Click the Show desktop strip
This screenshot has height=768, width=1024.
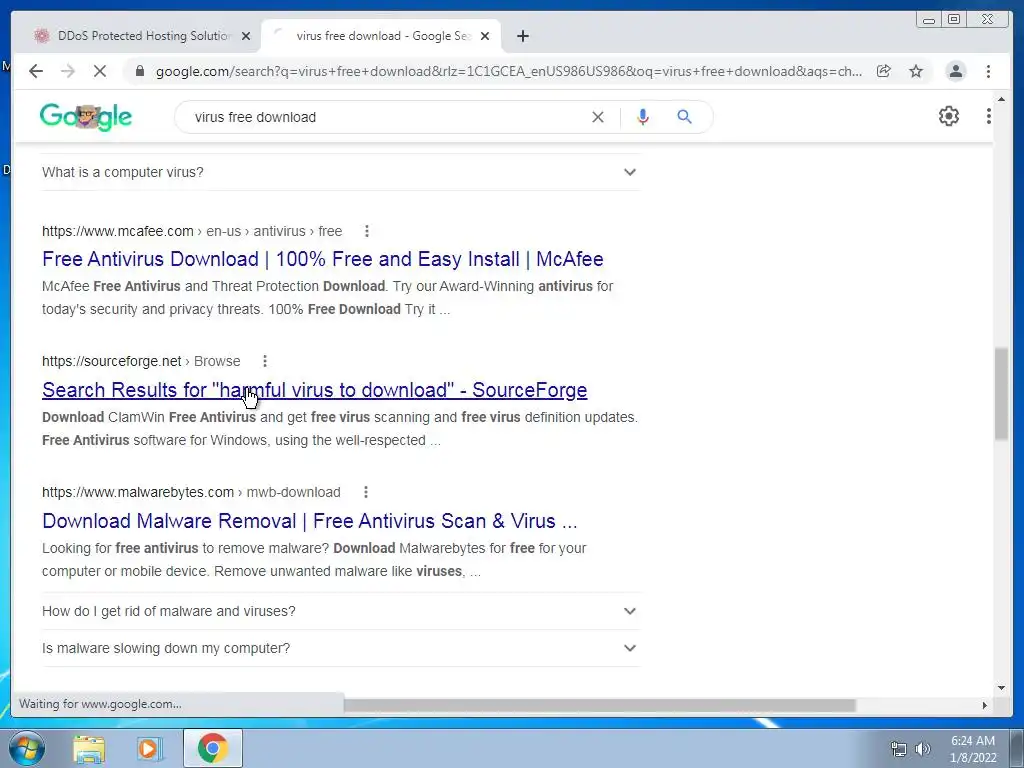click(1017, 748)
